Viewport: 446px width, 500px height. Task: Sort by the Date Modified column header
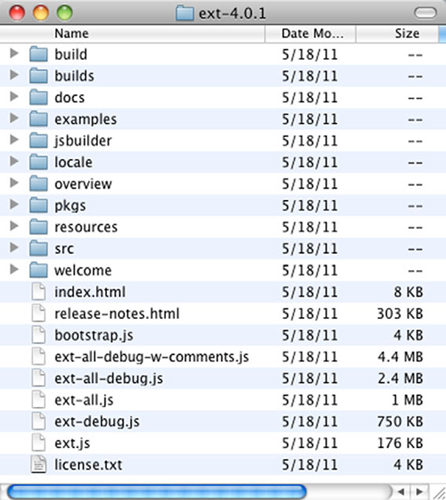coord(311,34)
